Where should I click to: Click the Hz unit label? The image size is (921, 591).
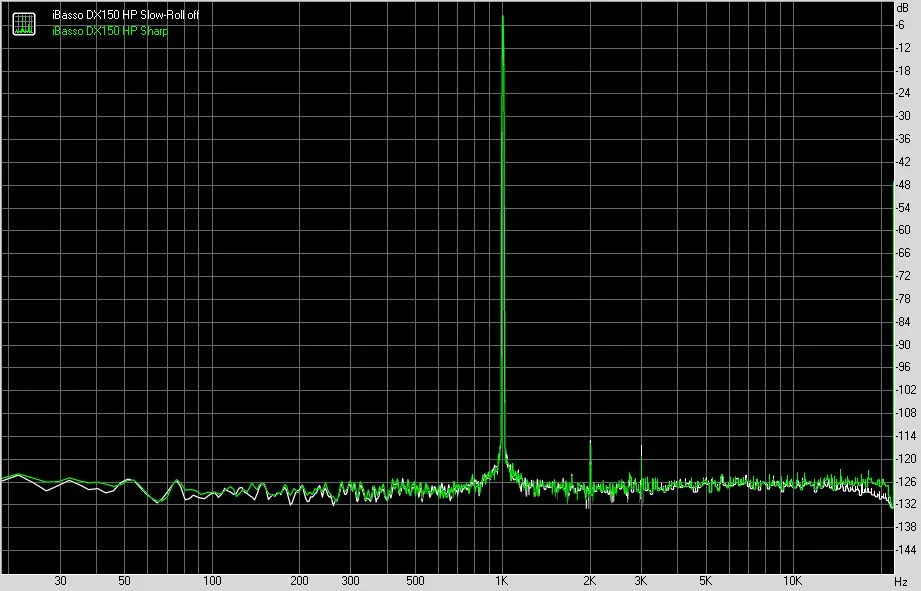(x=902, y=582)
